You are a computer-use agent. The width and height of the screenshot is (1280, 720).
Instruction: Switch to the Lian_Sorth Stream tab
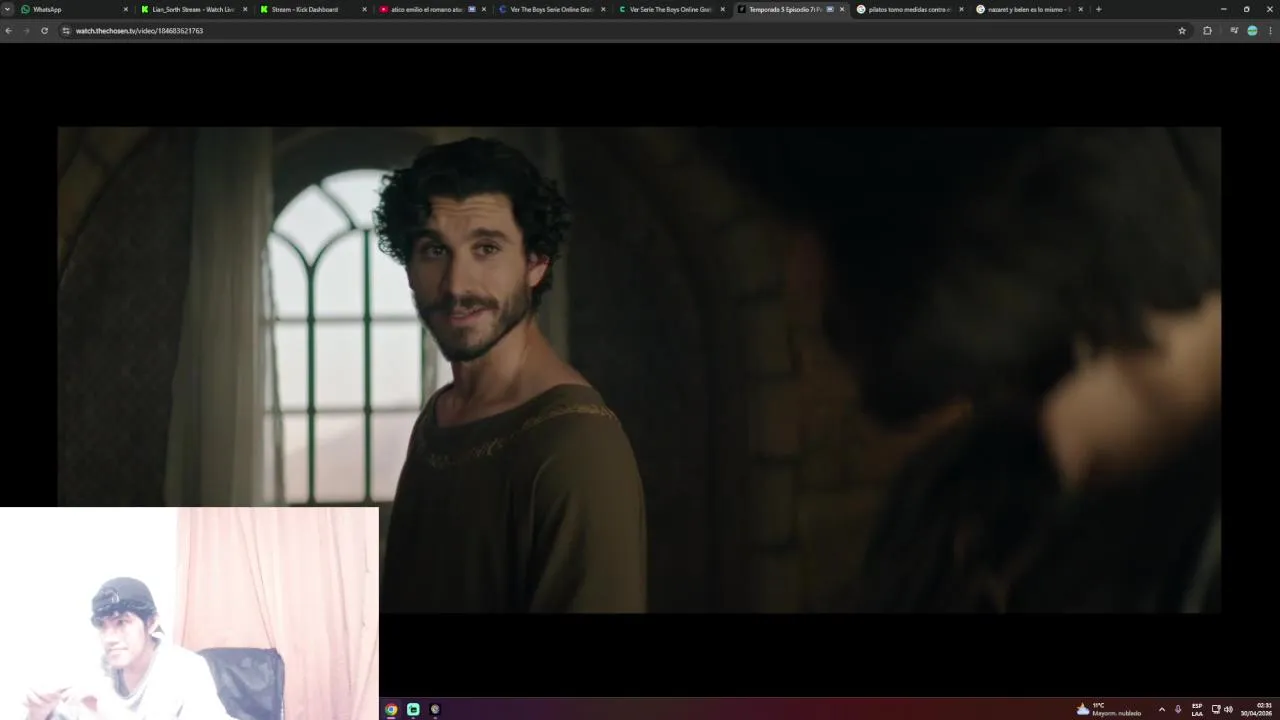click(x=194, y=9)
